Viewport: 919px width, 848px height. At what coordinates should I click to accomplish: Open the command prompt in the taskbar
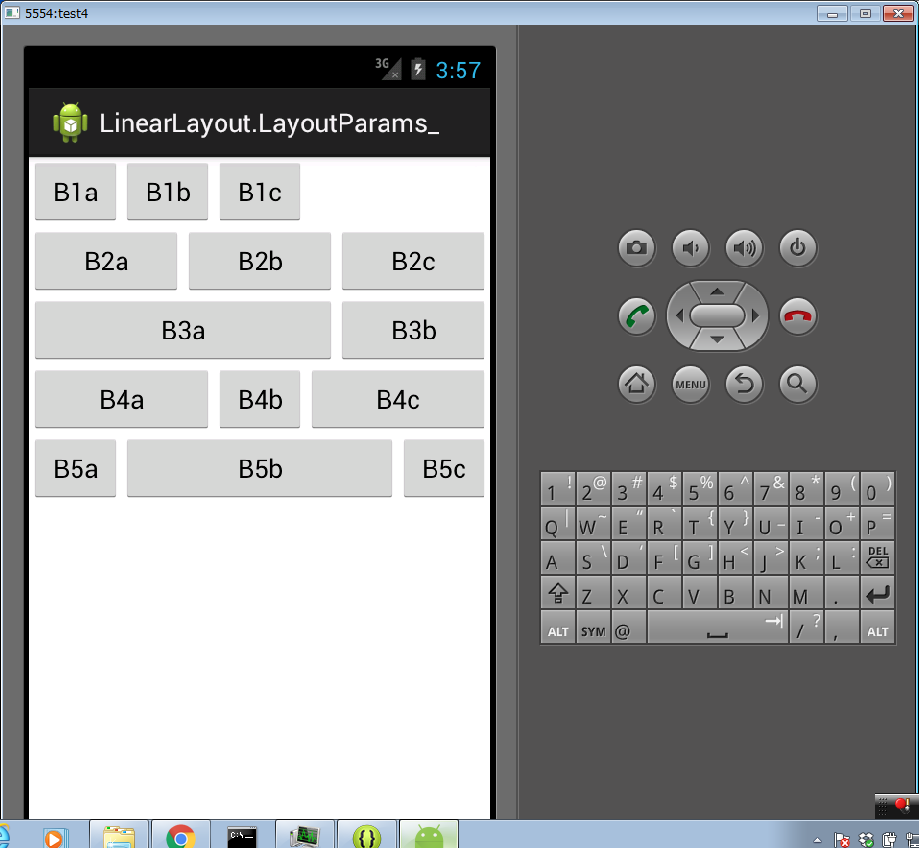click(242, 835)
